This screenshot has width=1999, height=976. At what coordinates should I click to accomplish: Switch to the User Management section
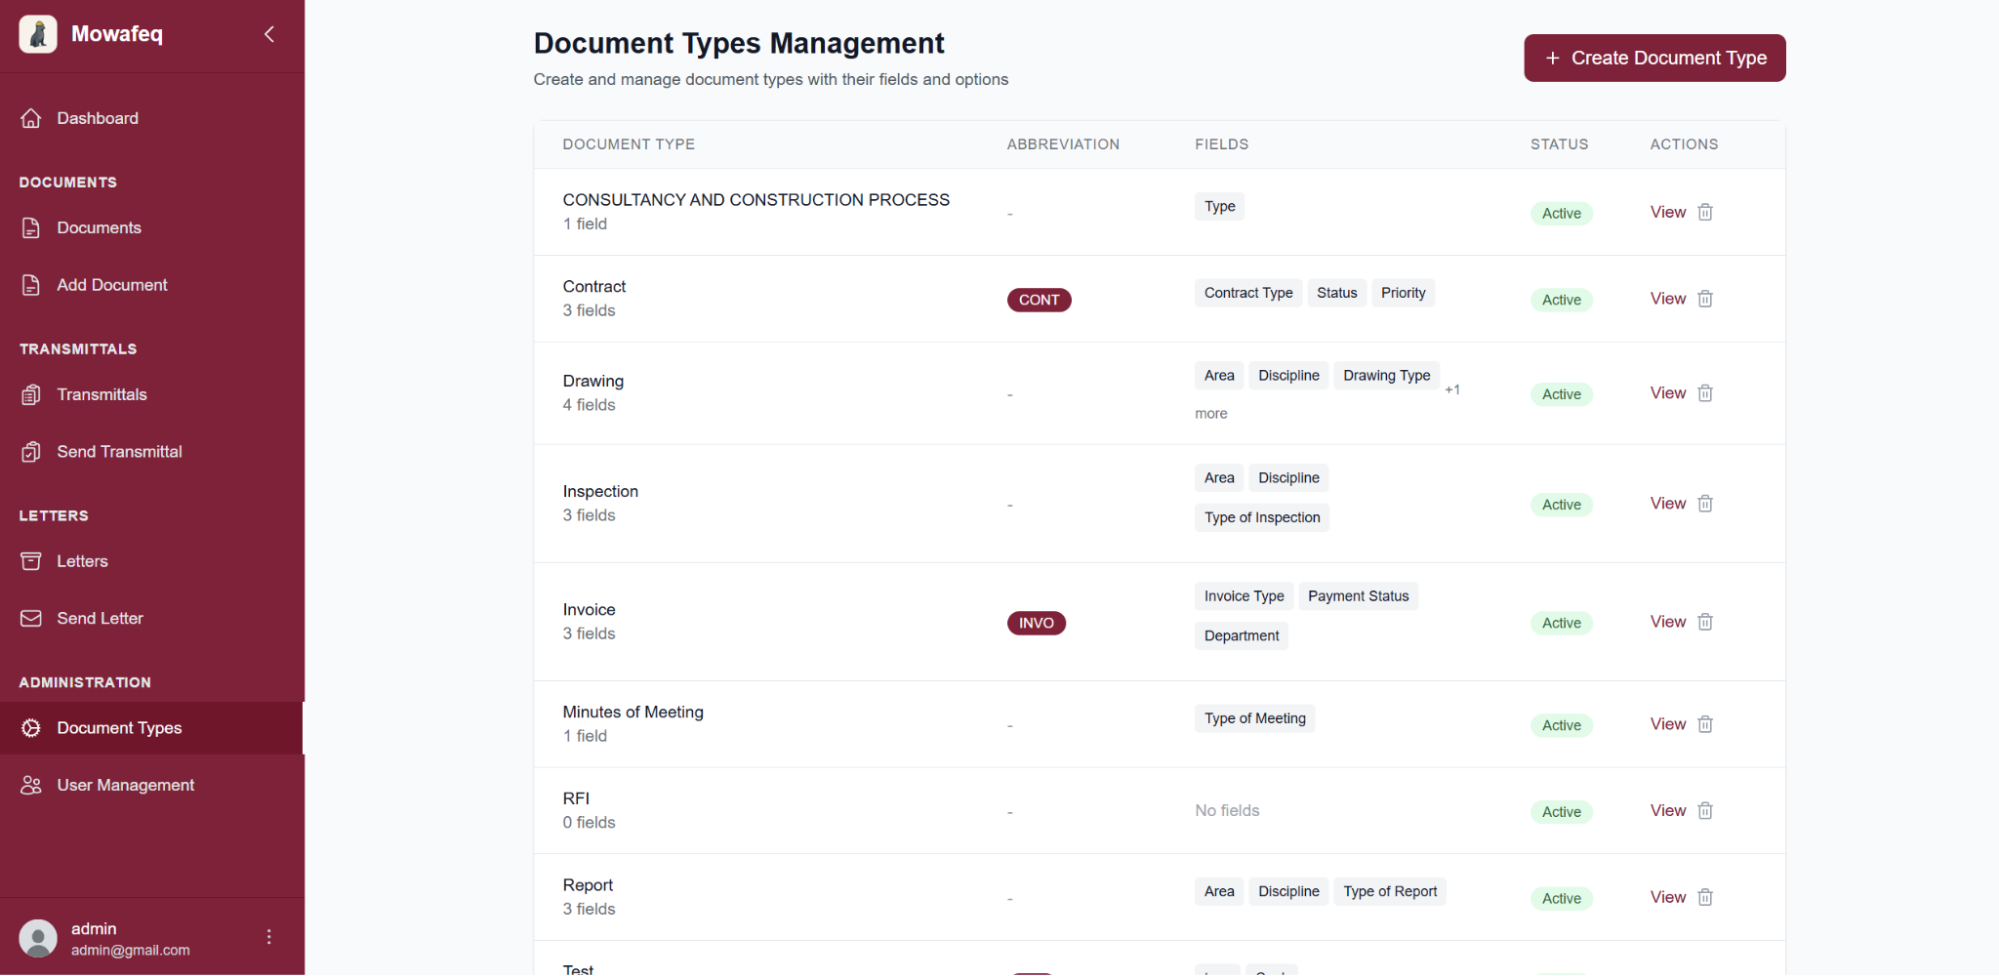pos(125,785)
